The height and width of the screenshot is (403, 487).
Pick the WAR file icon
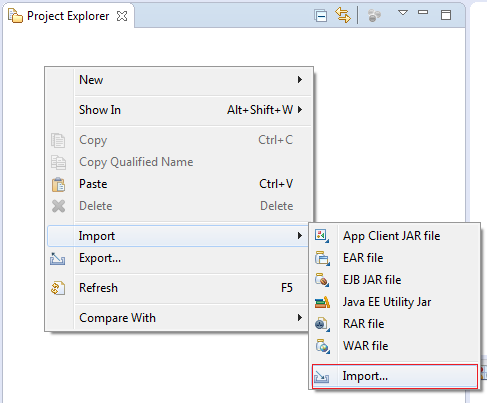click(x=322, y=346)
